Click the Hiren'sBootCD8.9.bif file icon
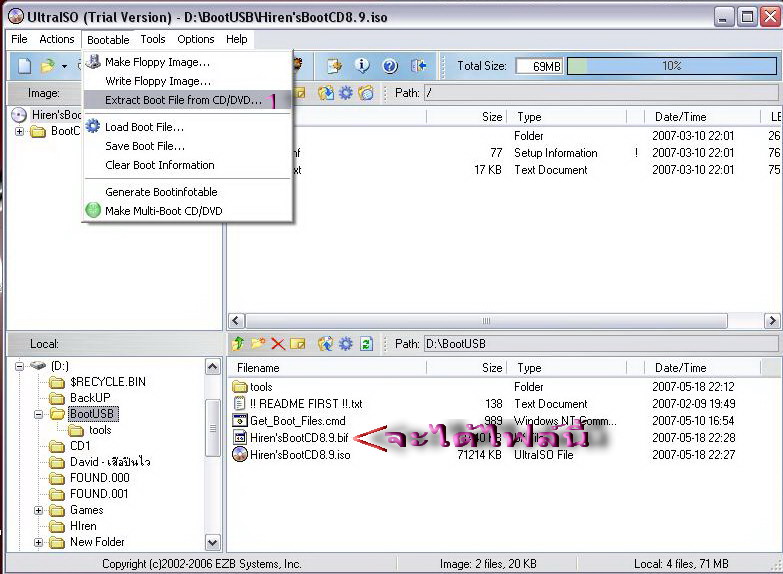 (x=240, y=438)
